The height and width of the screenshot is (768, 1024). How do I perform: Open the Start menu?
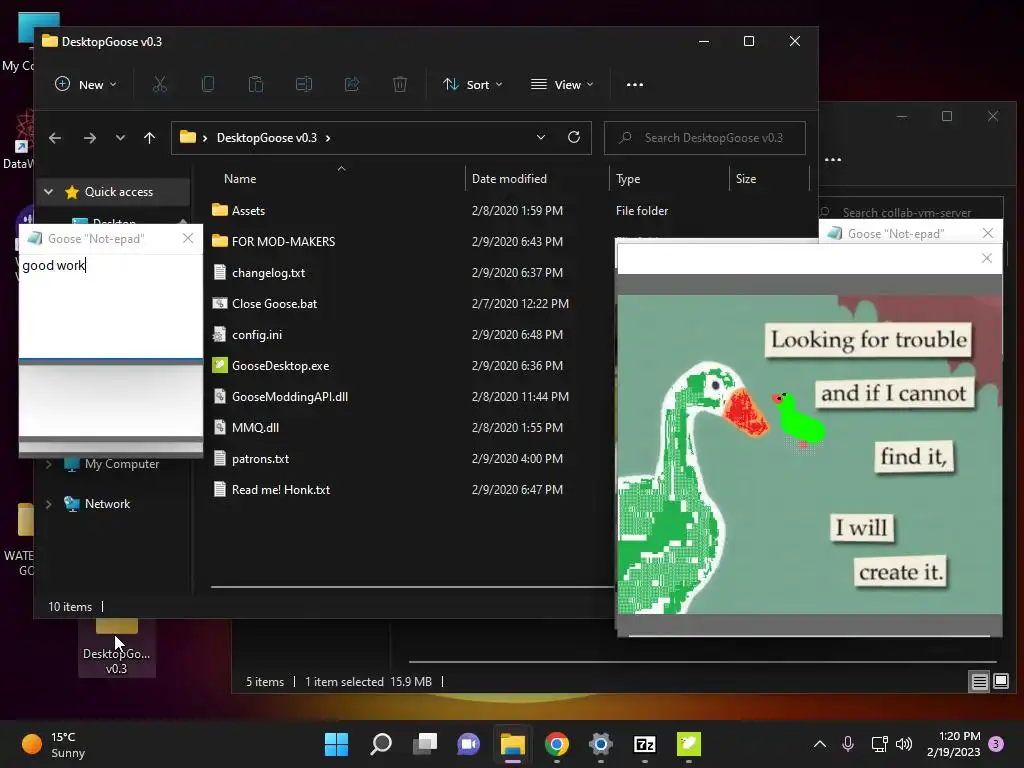coord(337,744)
